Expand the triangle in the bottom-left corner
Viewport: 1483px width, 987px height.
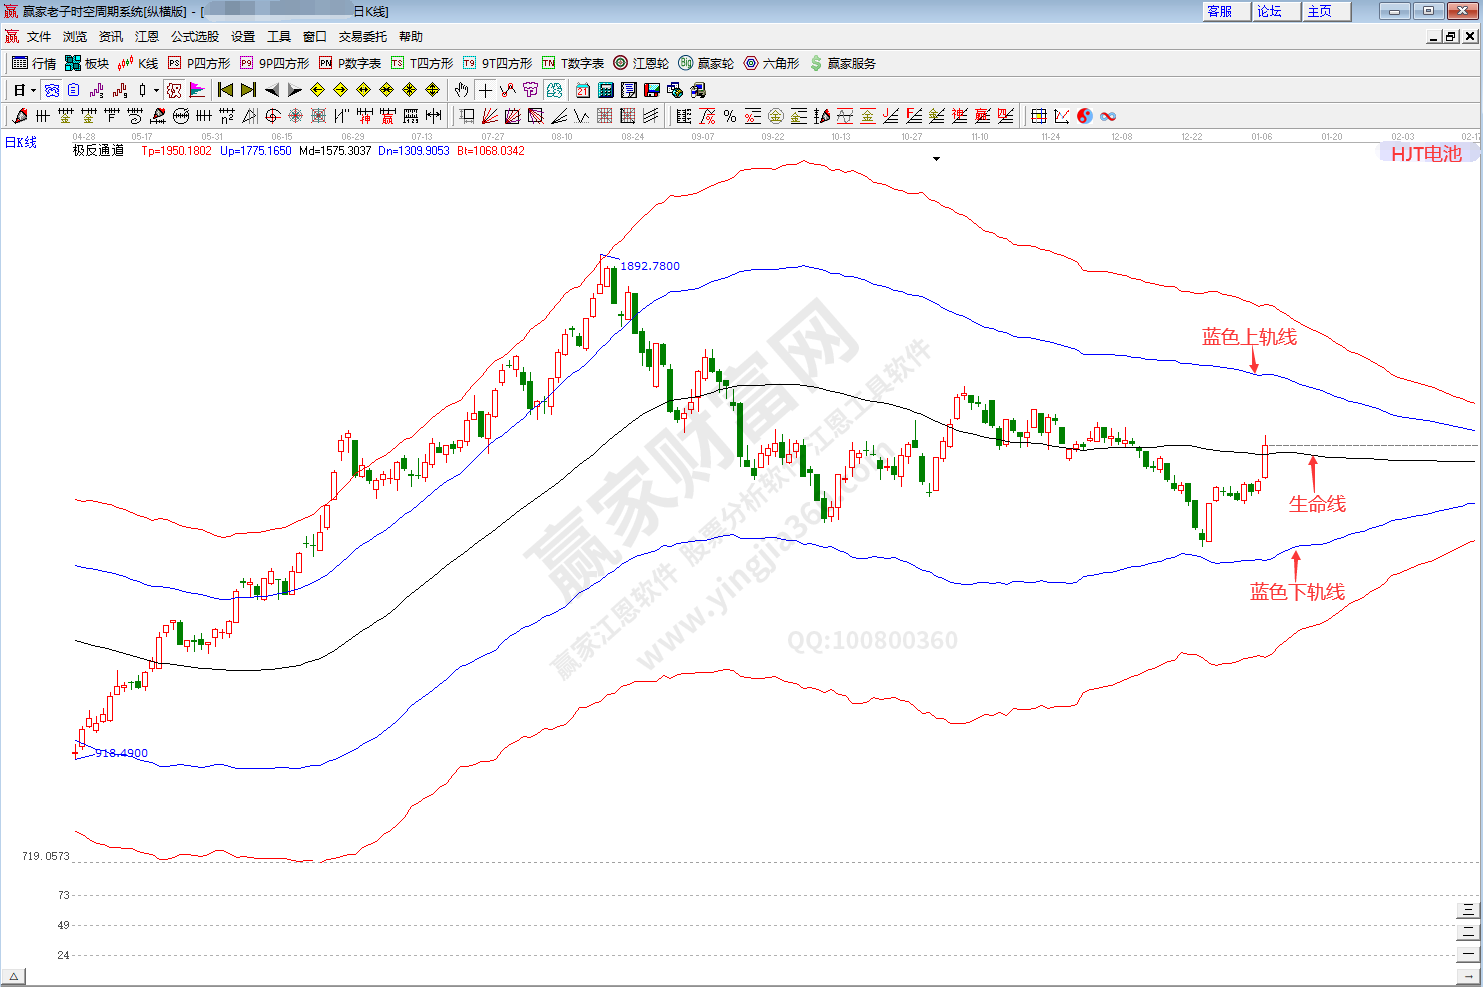point(13,976)
